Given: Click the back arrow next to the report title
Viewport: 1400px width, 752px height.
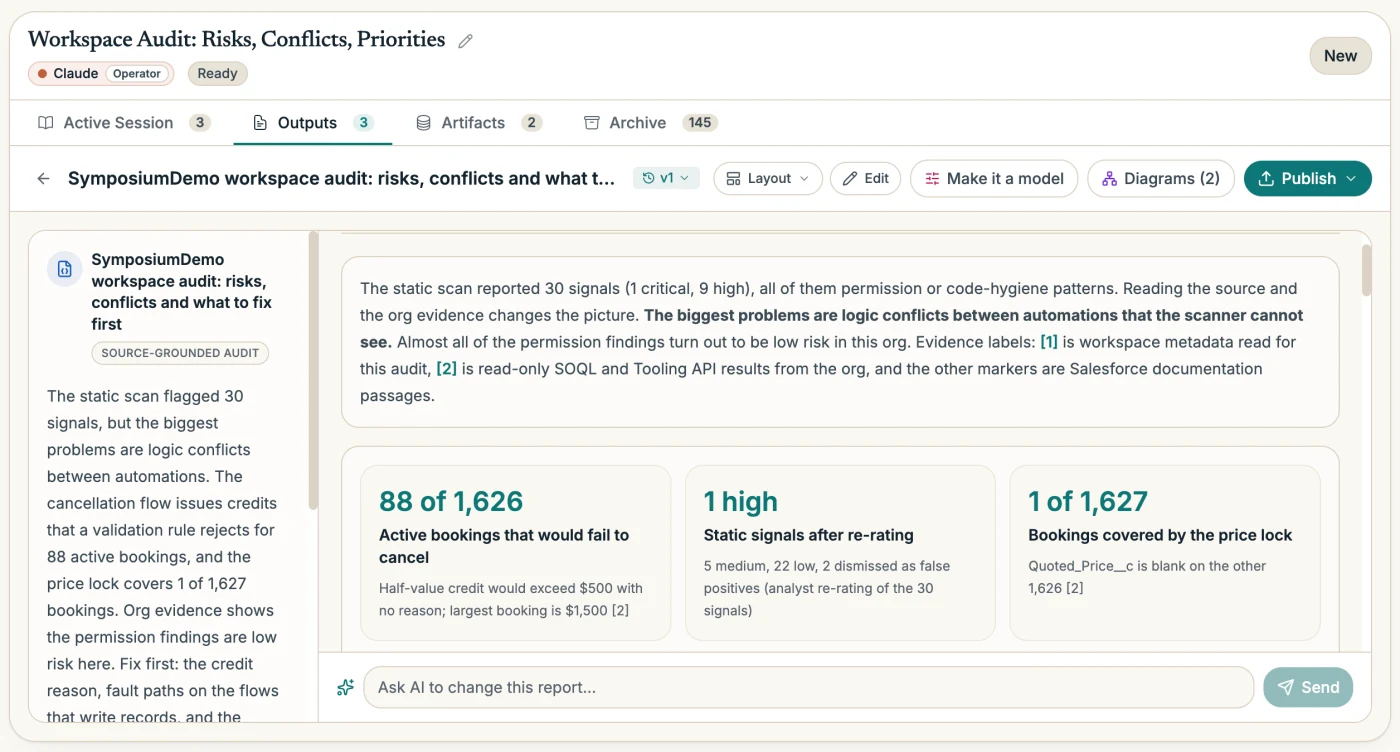Looking at the screenshot, I should coord(43,178).
